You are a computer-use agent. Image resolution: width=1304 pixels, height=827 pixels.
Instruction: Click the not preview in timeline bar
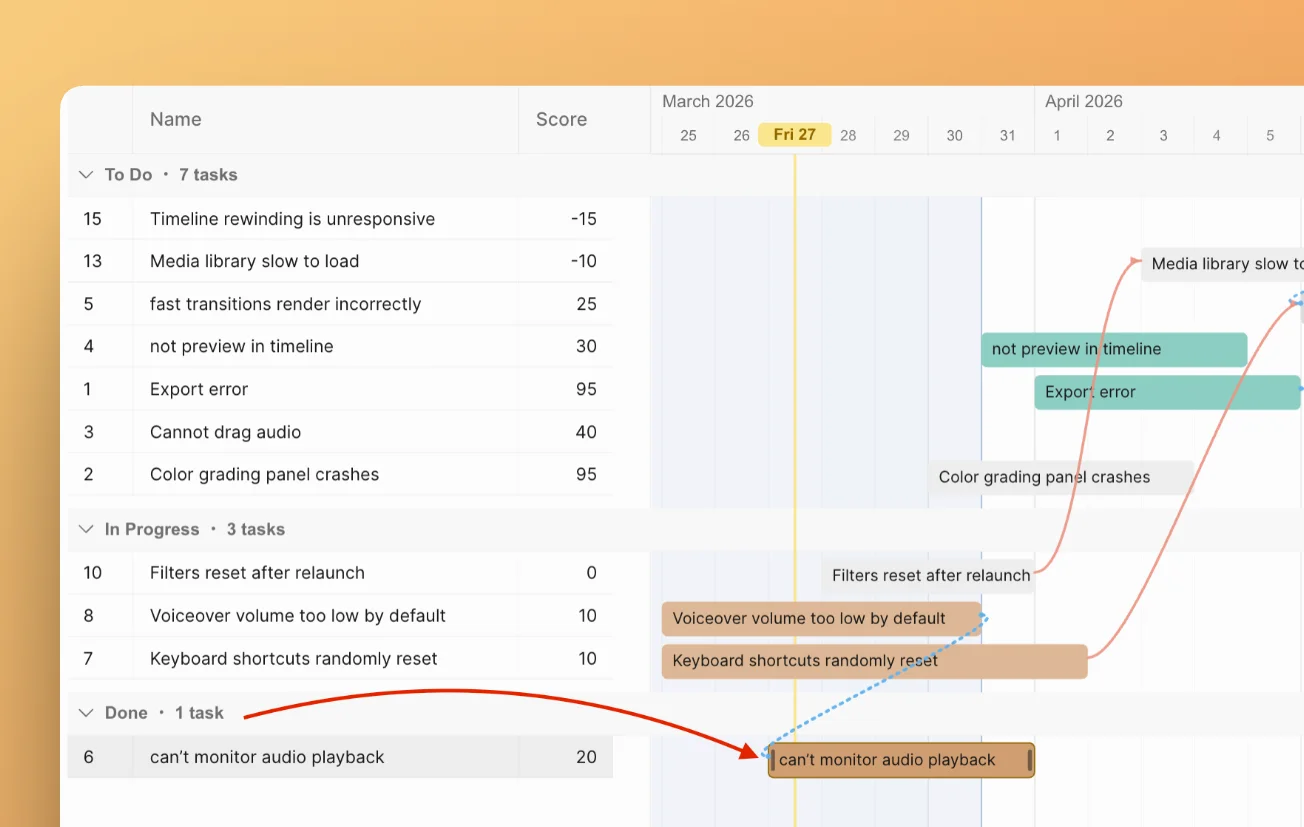[x=1113, y=349]
